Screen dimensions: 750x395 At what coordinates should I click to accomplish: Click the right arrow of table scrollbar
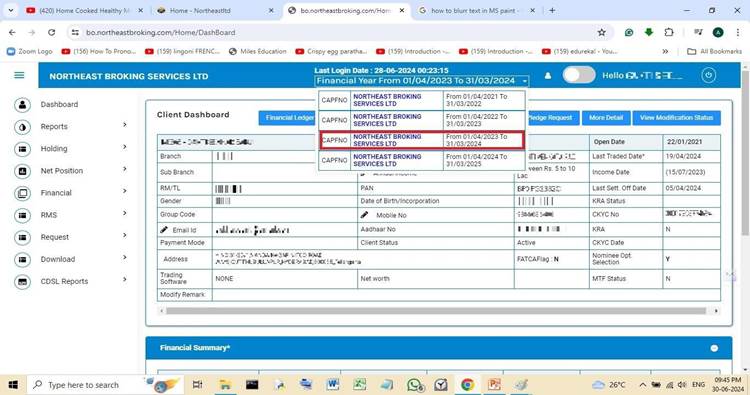coord(716,311)
